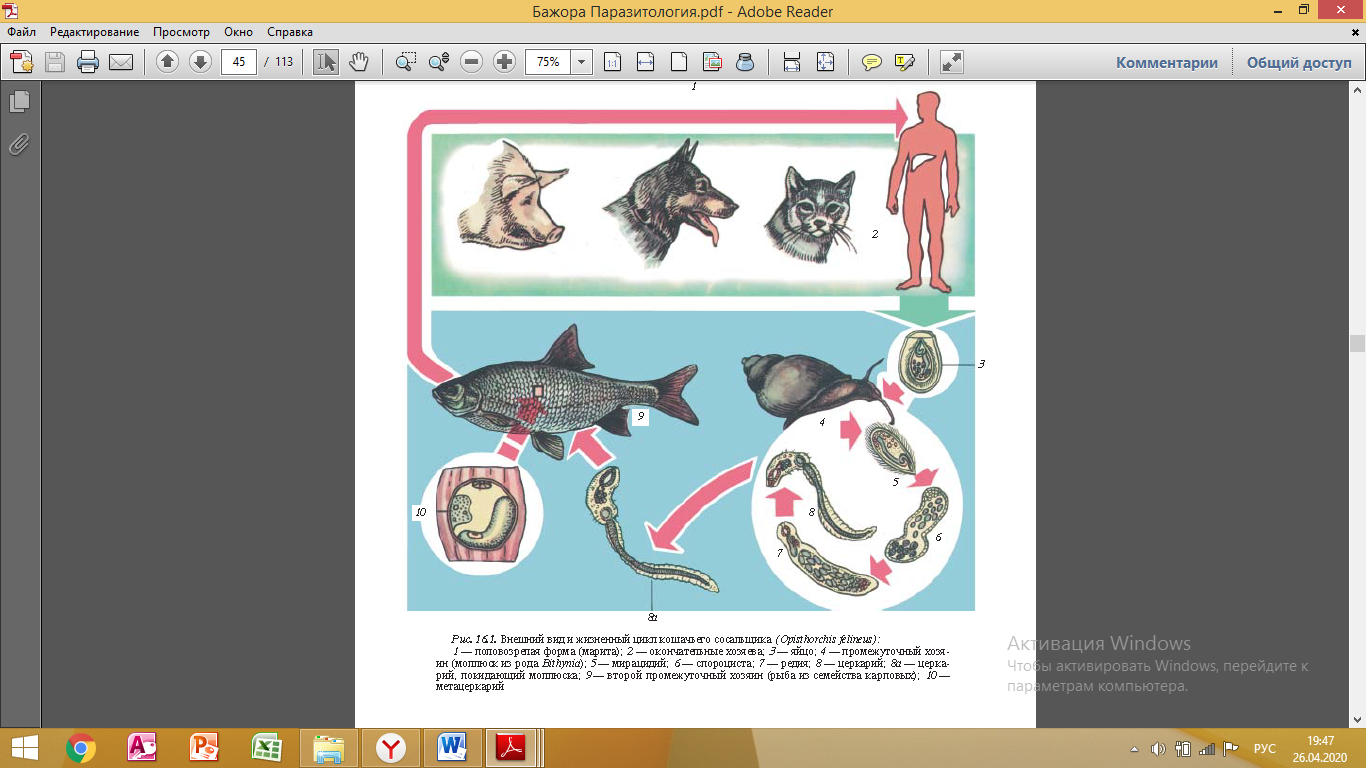Click the snapshot/convert images toolbar icon

tap(712, 62)
